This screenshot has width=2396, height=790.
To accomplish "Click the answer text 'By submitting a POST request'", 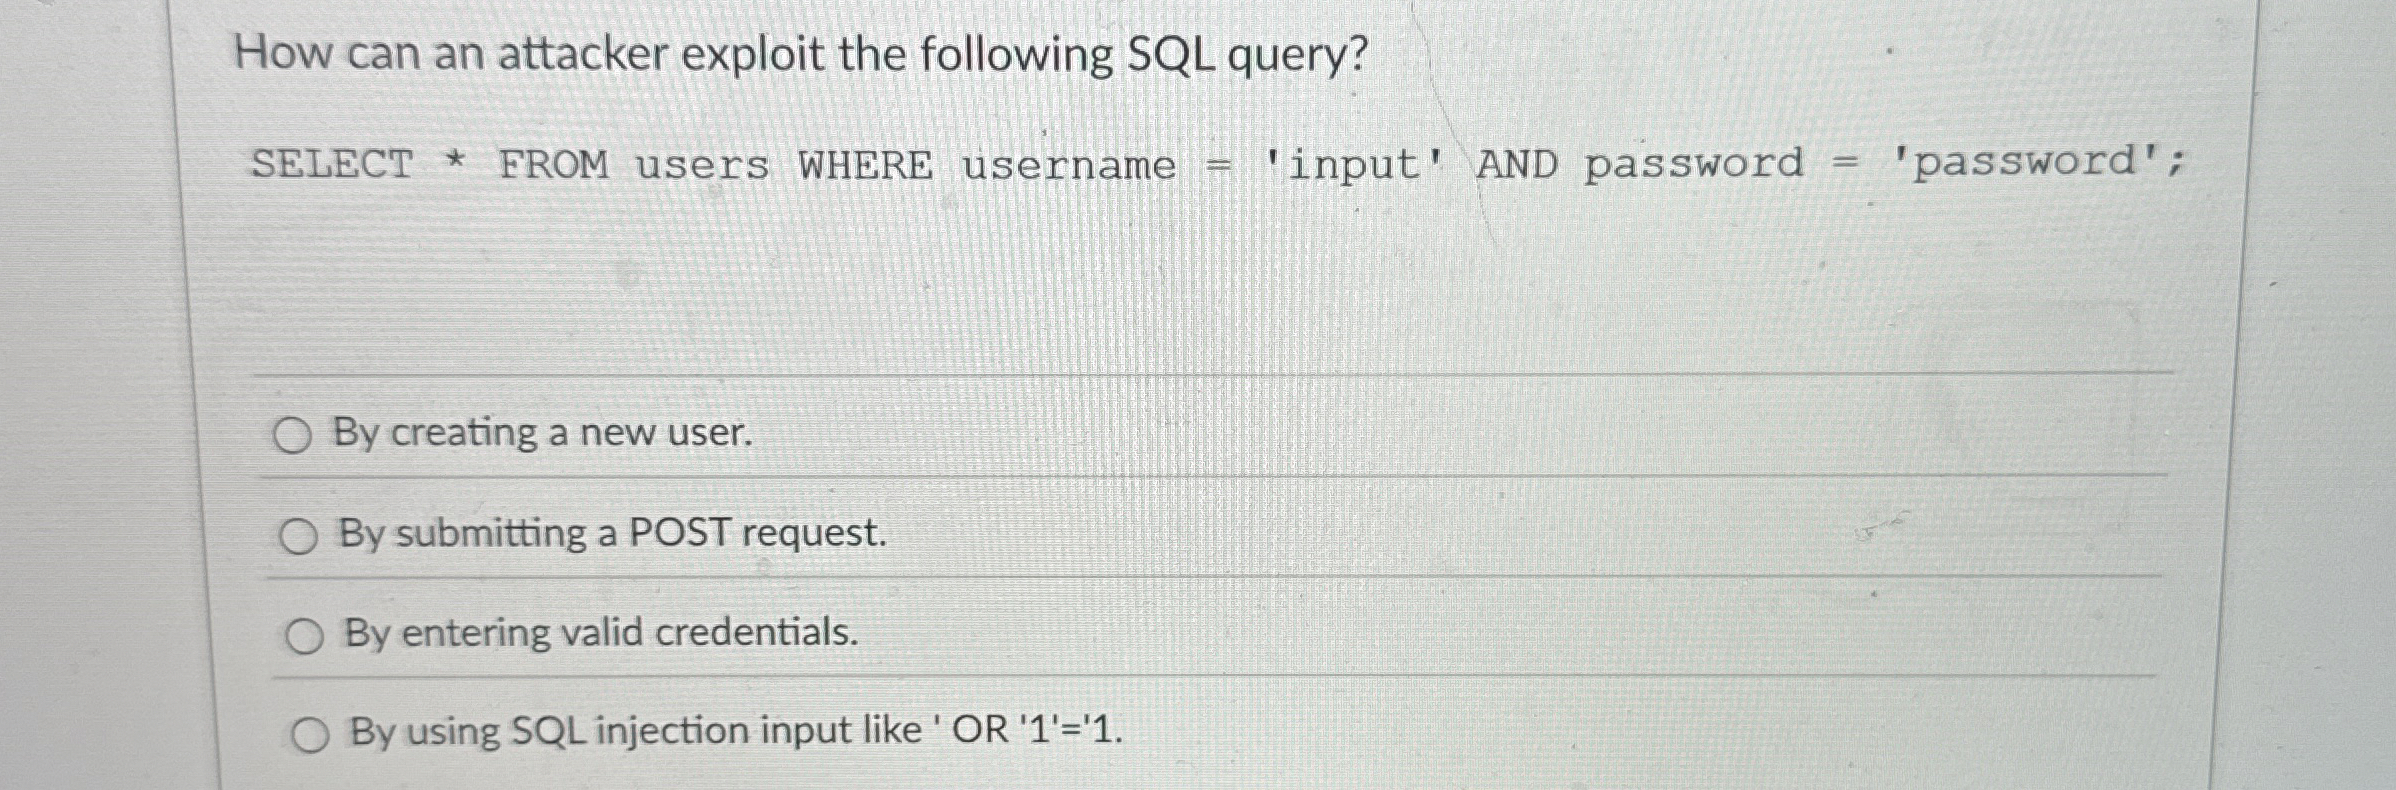I will click(x=610, y=536).
